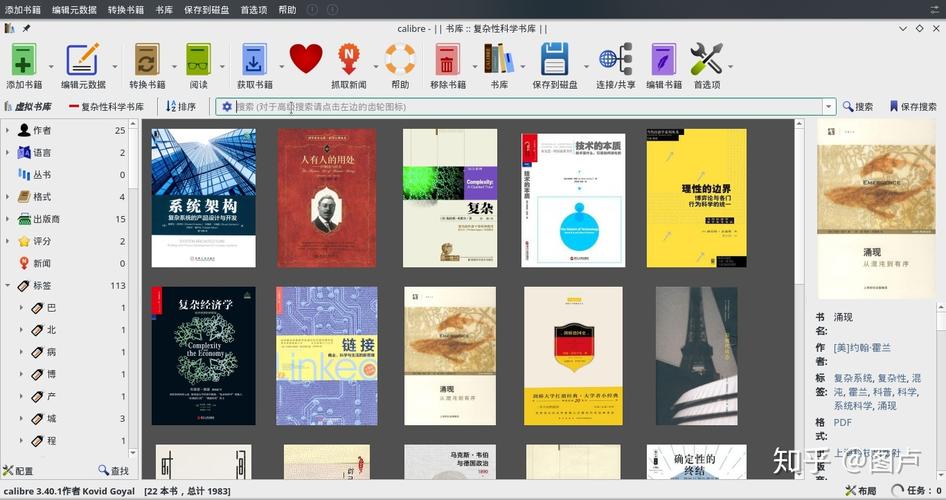Open search history dropdown in search bar

829,107
